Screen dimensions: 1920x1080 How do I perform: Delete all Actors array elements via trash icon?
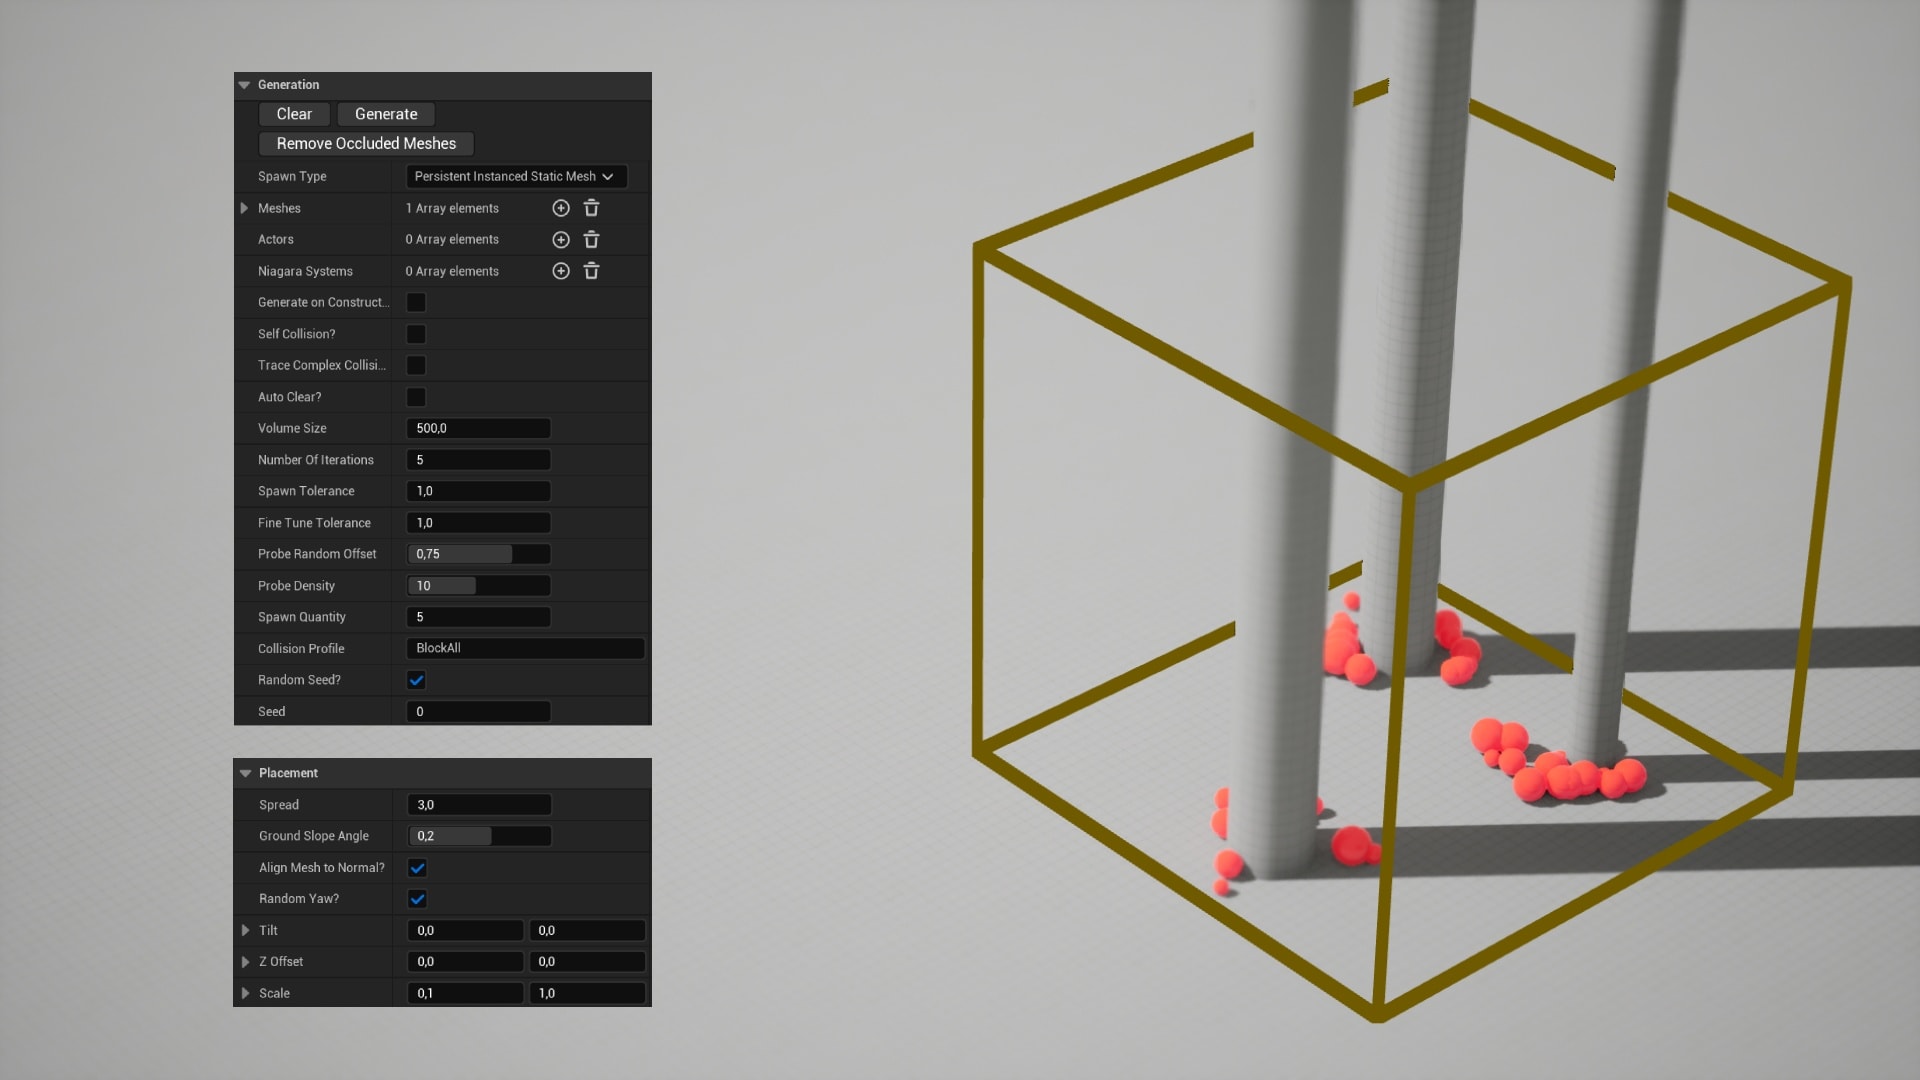(x=592, y=239)
